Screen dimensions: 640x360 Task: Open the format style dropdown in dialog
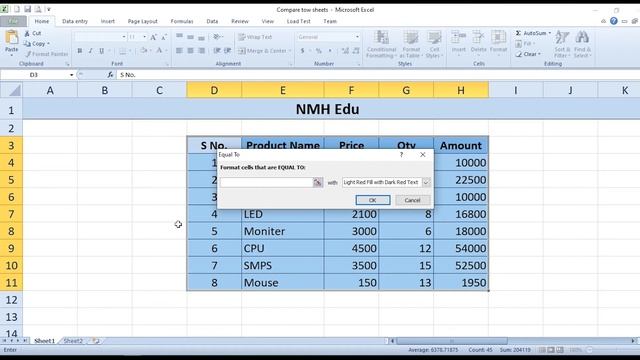click(x=426, y=182)
